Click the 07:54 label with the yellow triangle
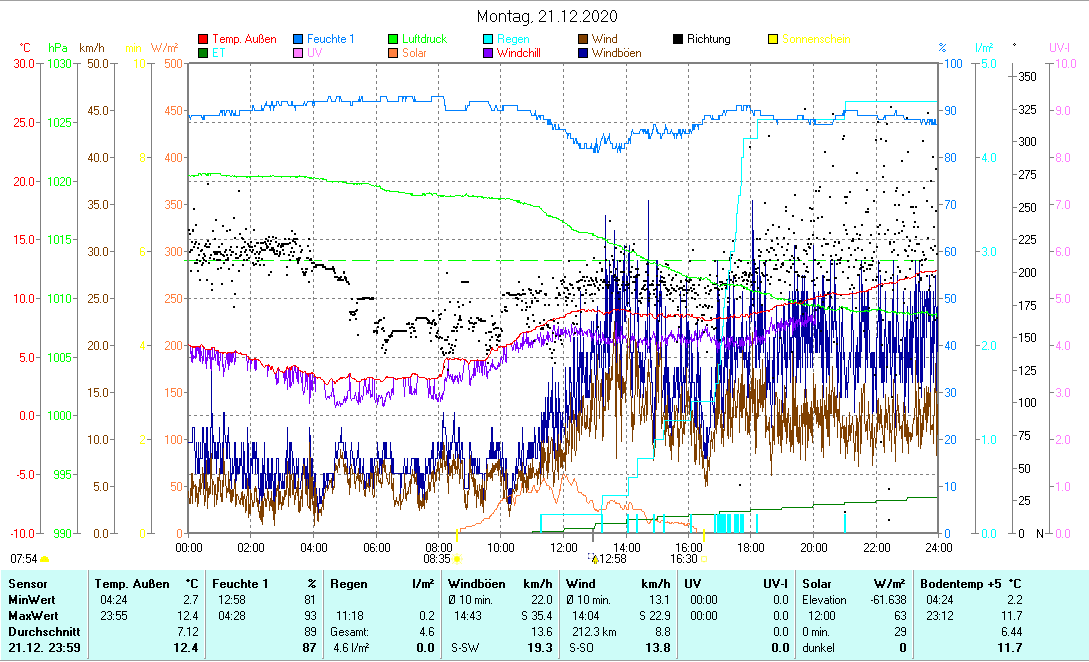 pyautogui.click(x=29, y=559)
